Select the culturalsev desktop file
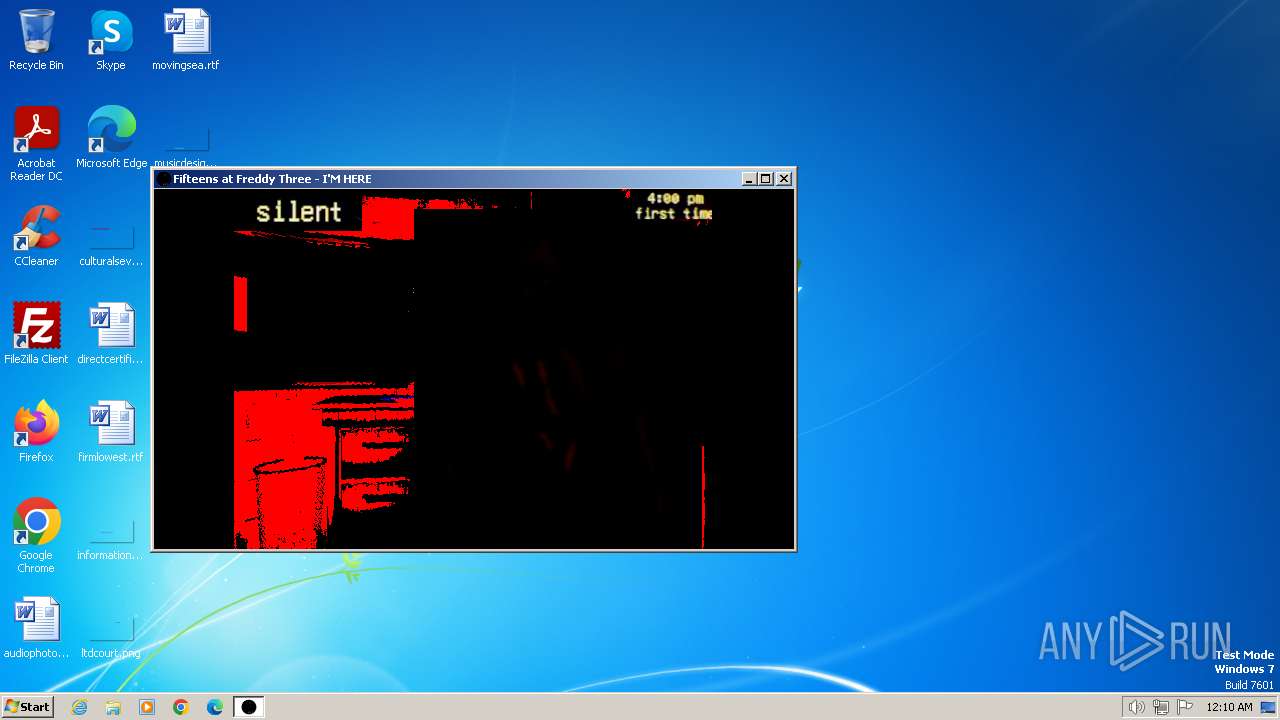The image size is (1280, 720). 111,243
